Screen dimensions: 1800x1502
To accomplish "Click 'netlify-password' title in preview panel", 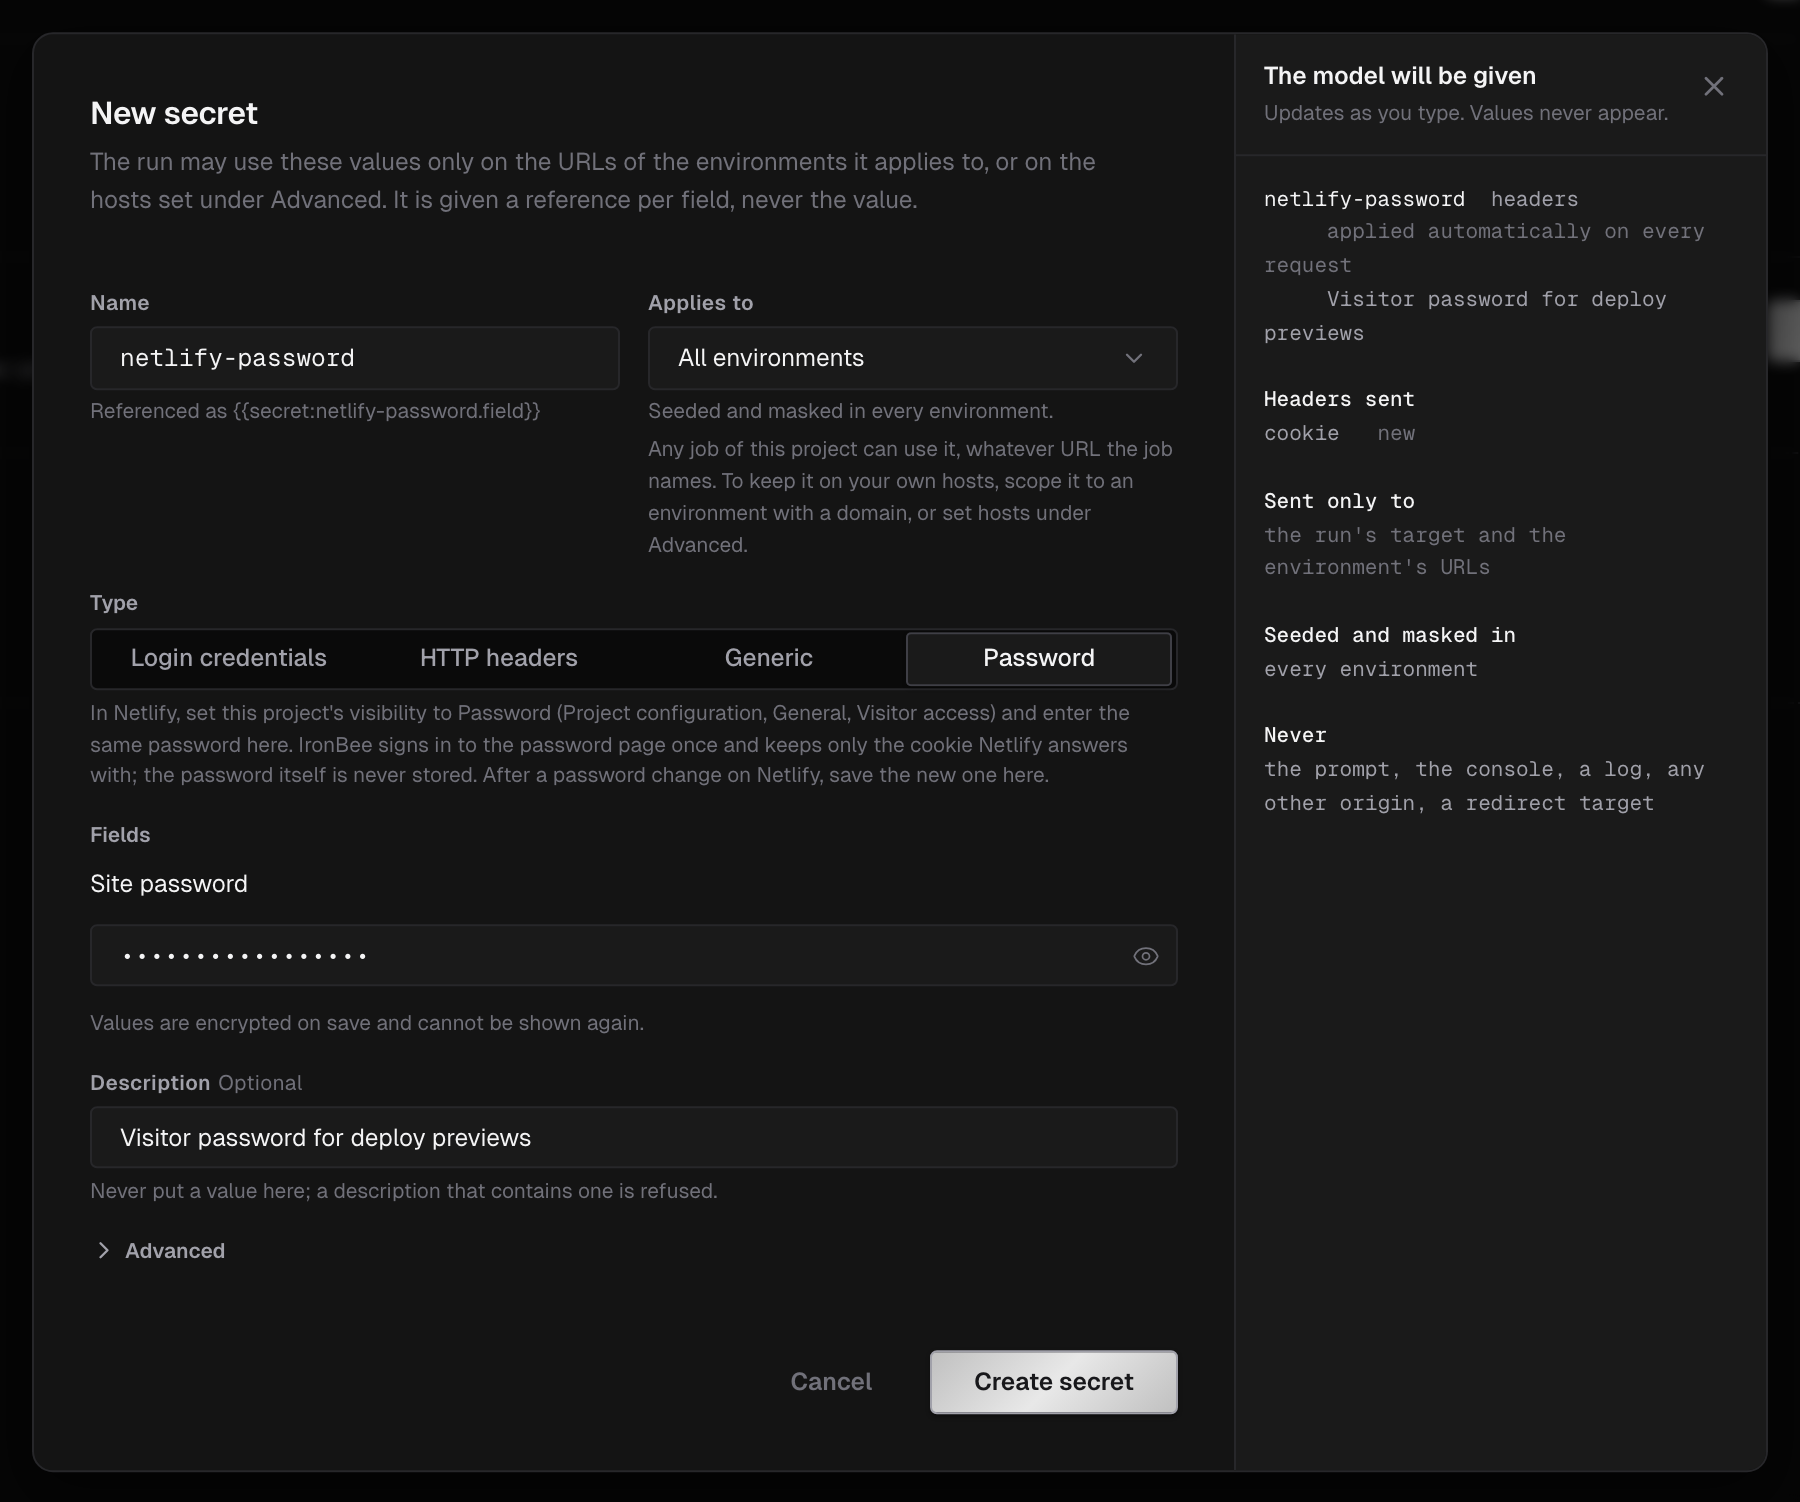I will [x=1364, y=199].
